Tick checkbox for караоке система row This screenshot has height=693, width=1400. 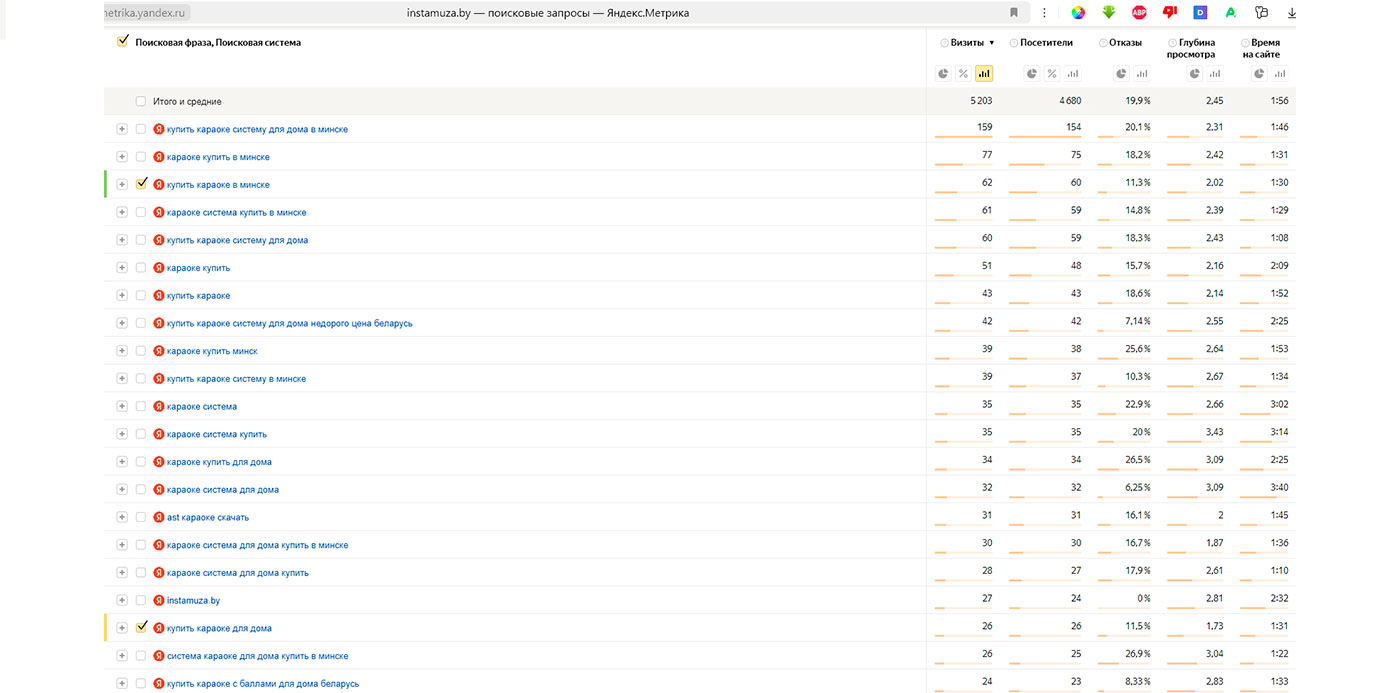pos(141,406)
